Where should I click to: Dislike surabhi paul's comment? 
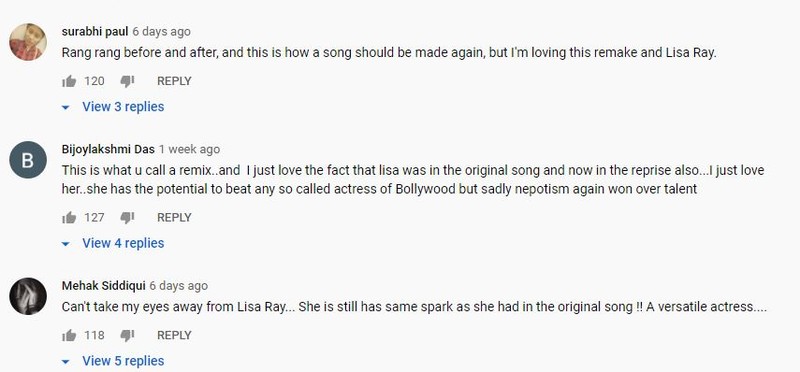click(x=127, y=81)
